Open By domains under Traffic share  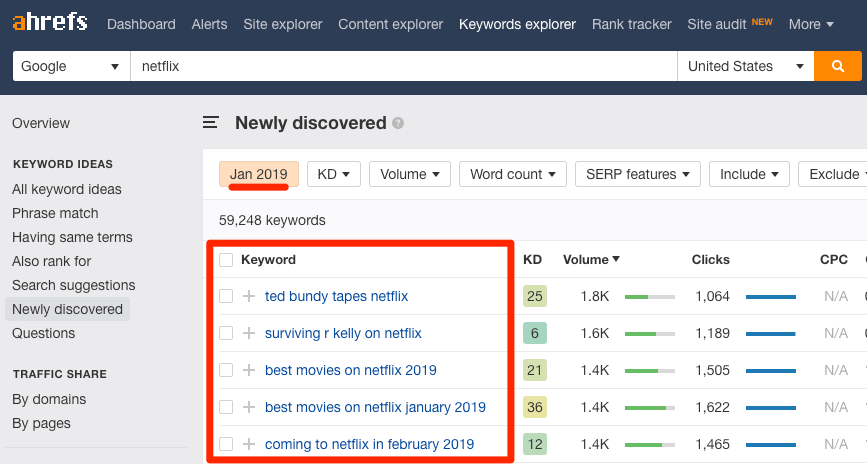click(x=49, y=399)
